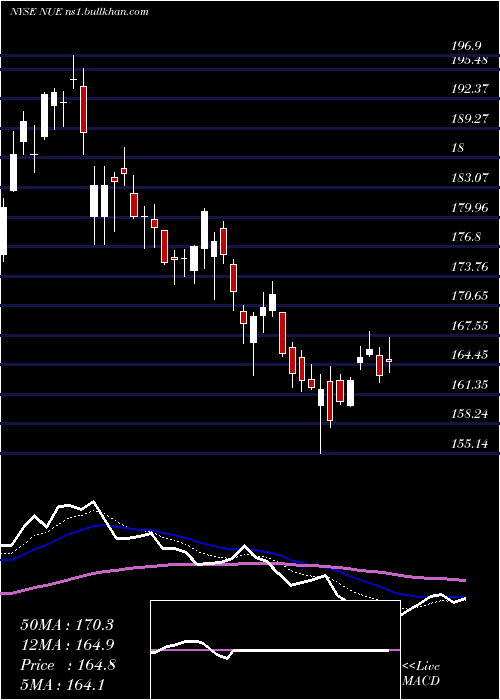The height and width of the screenshot is (700, 500).
Task: Click the 183.07 price level label
Action: click(x=470, y=178)
